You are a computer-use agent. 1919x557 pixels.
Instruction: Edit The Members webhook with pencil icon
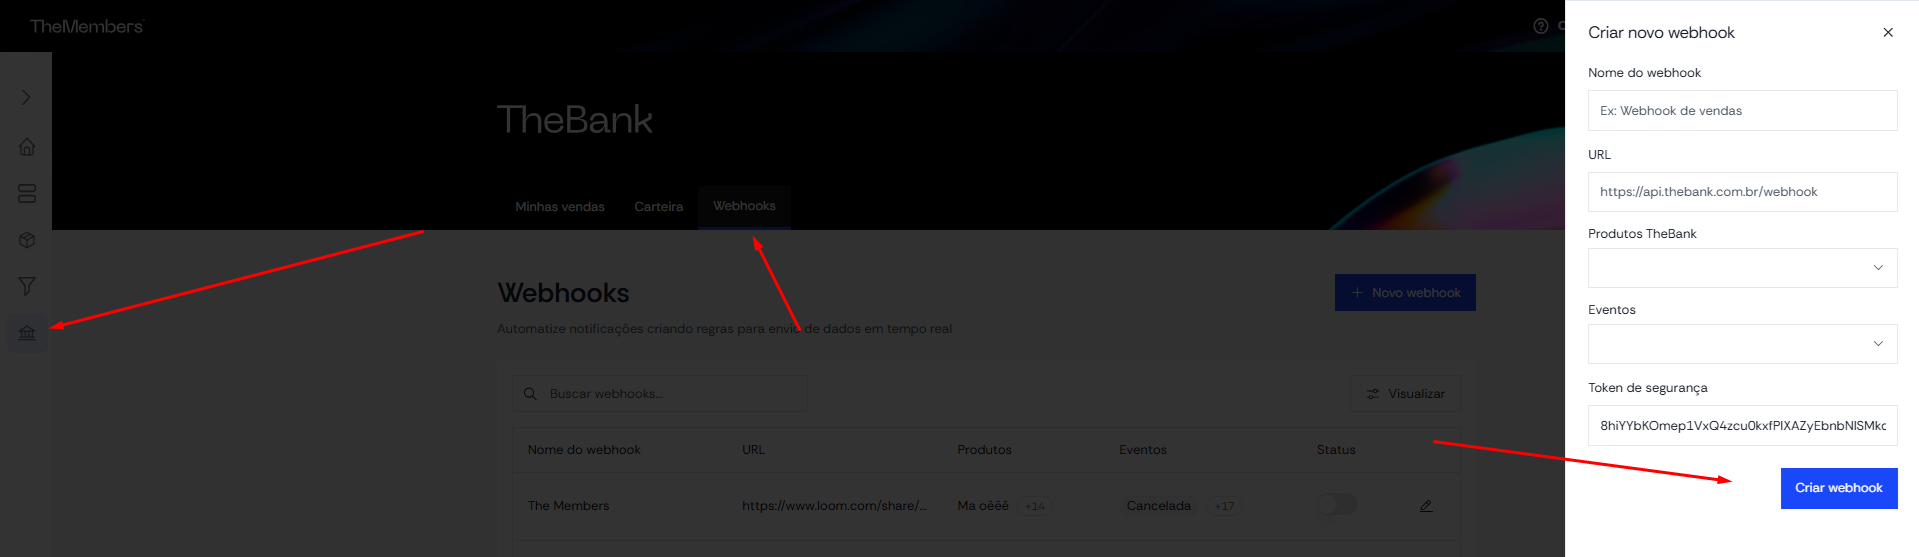click(x=1426, y=506)
